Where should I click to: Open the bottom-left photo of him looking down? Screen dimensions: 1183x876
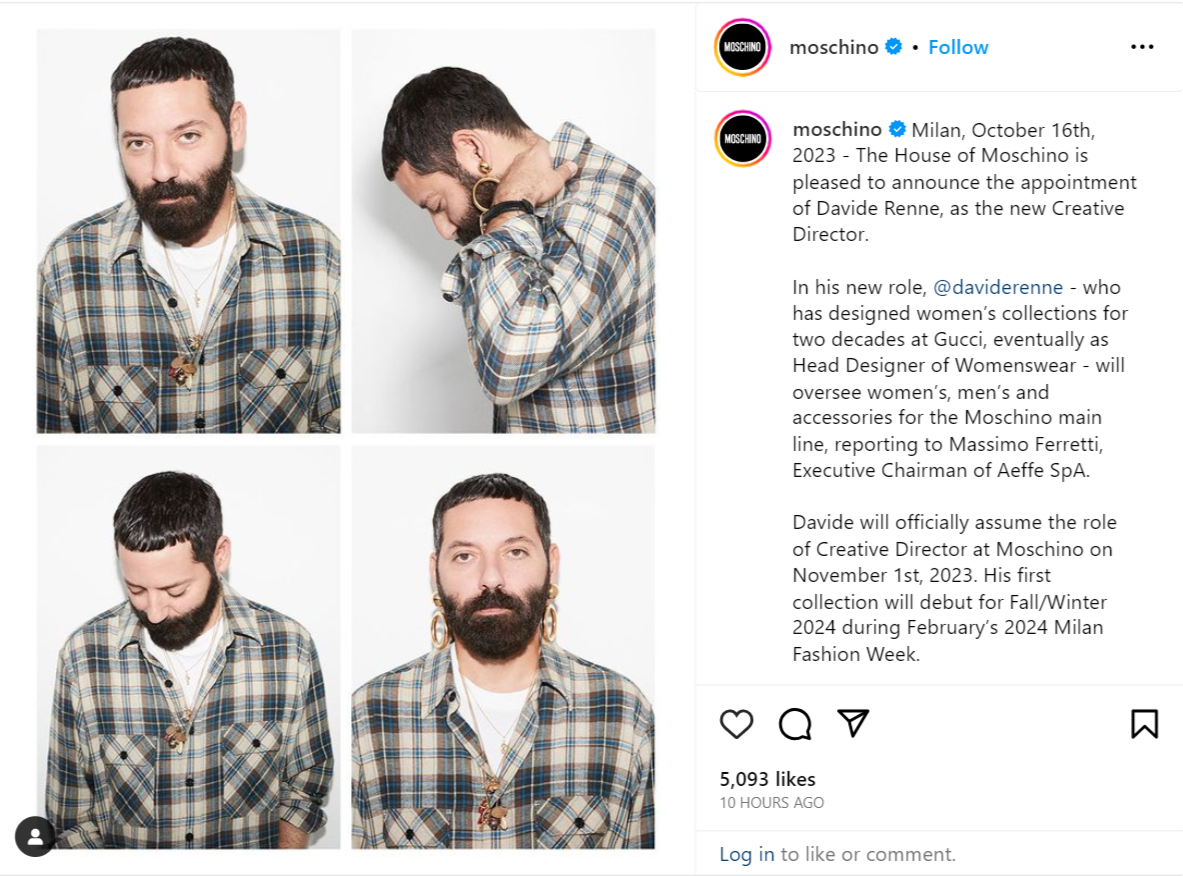coord(187,650)
